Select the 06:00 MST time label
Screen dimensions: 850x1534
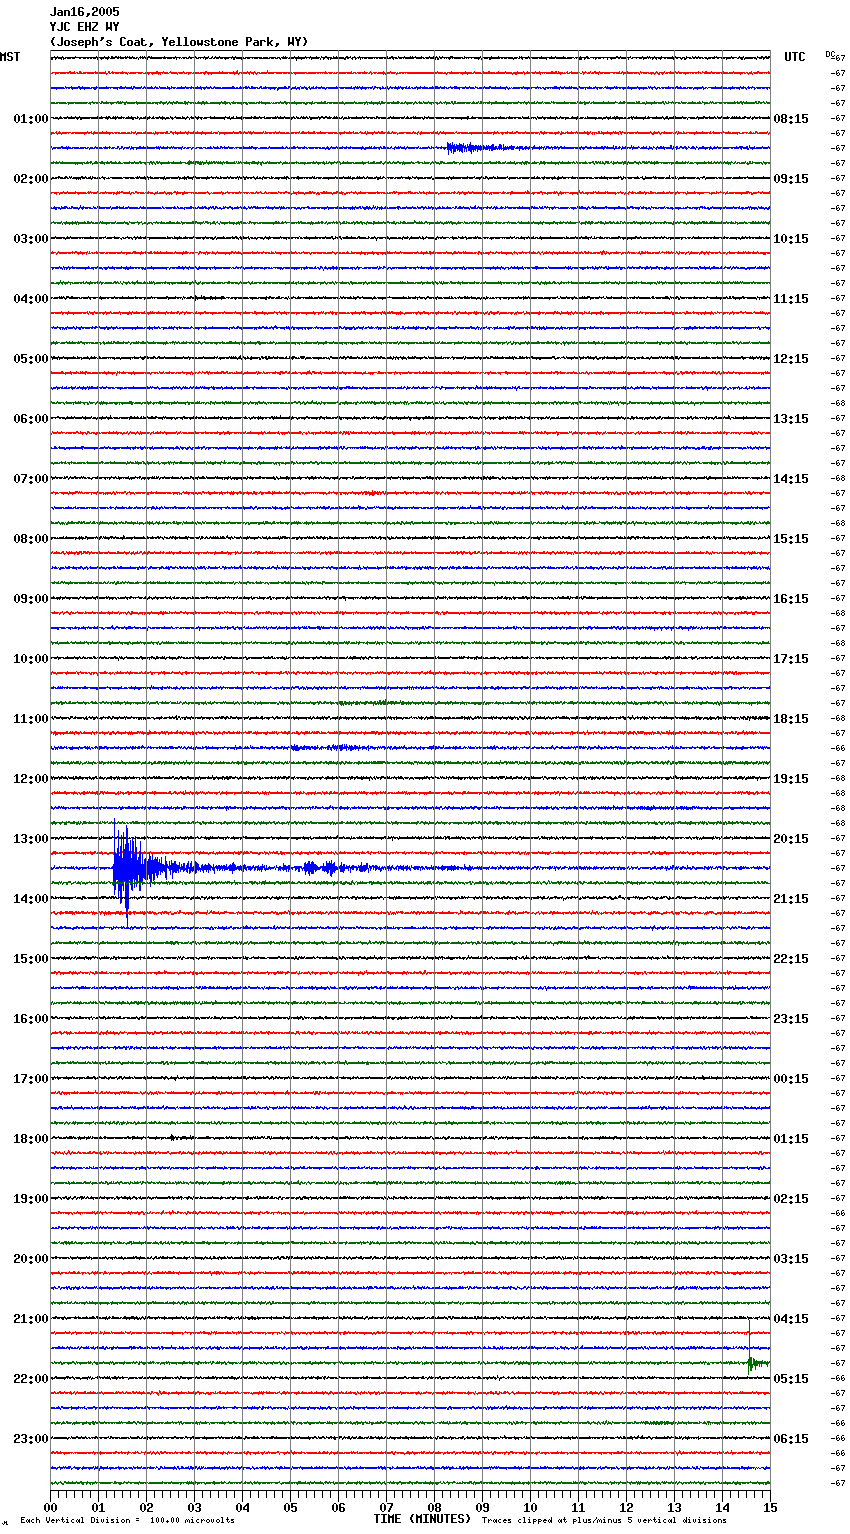click(31, 419)
